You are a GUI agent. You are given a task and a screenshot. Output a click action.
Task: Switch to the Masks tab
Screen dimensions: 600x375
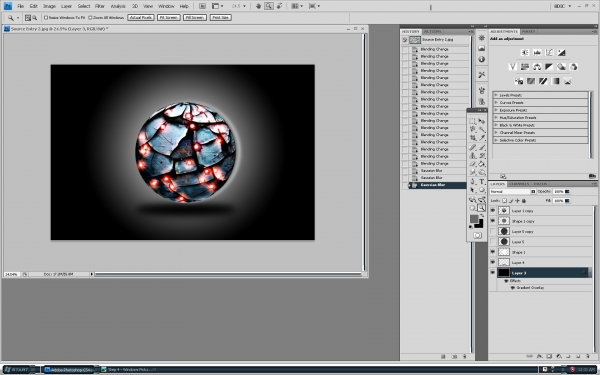pyautogui.click(x=528, y=31)
